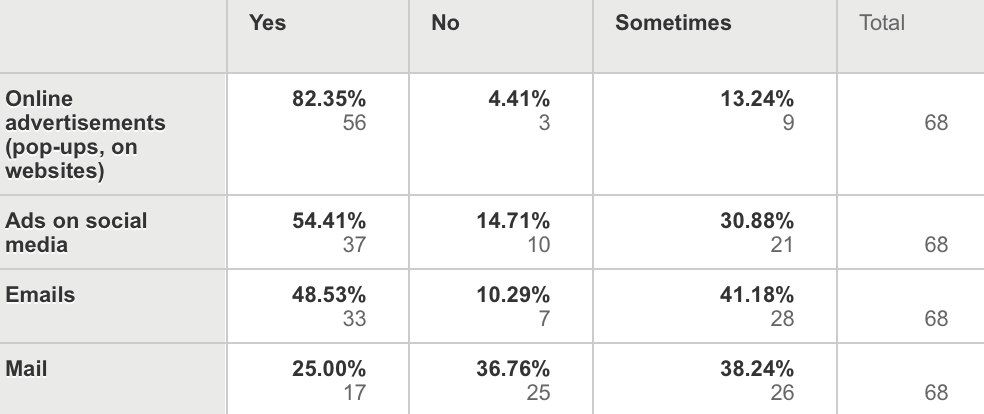Click the Mail row label
984x414 pixels.
pyautogui.click(x=26, y=369)
